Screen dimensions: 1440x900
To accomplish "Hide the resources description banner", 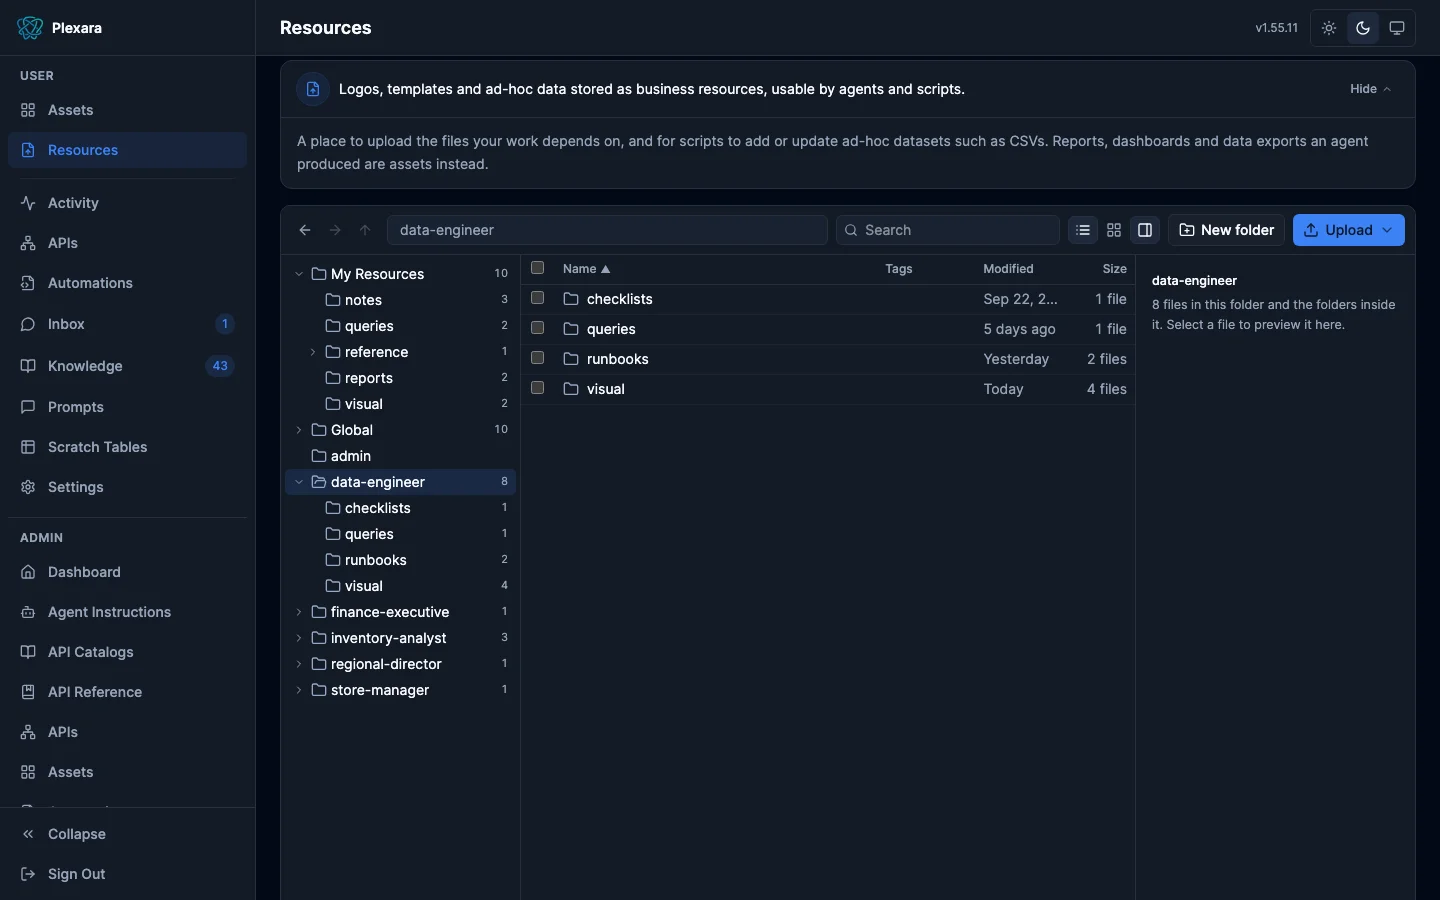I will pos(1370,89).
